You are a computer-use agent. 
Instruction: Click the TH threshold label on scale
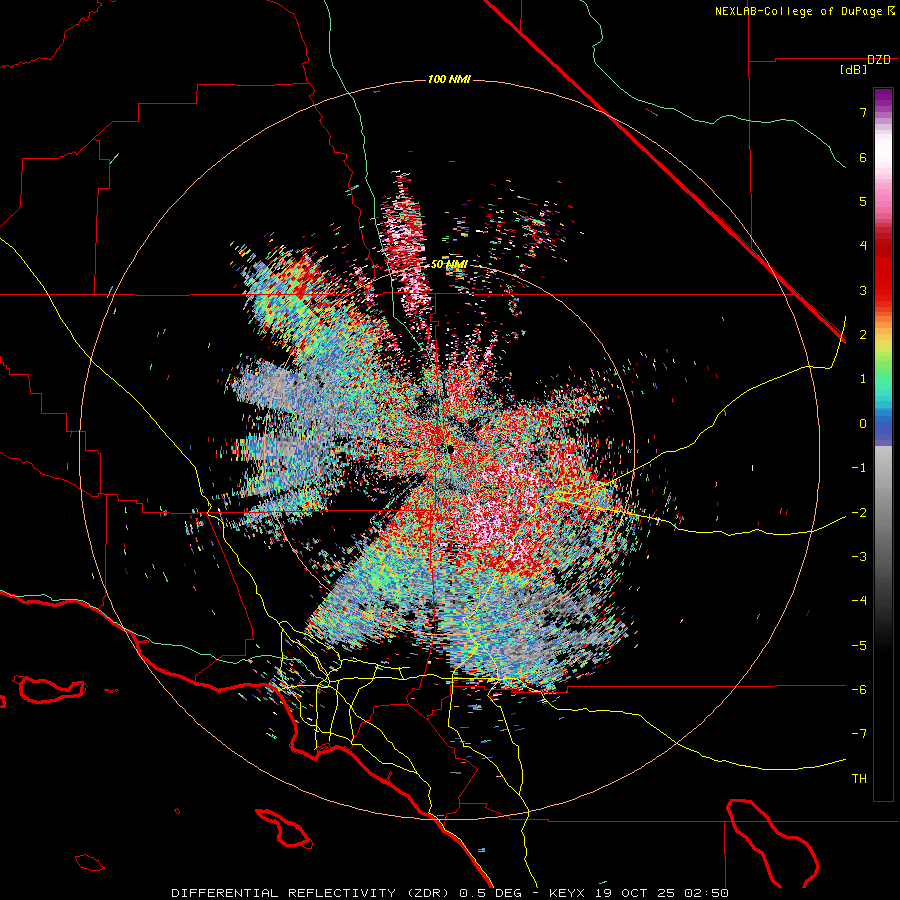[x=859, y=778]
